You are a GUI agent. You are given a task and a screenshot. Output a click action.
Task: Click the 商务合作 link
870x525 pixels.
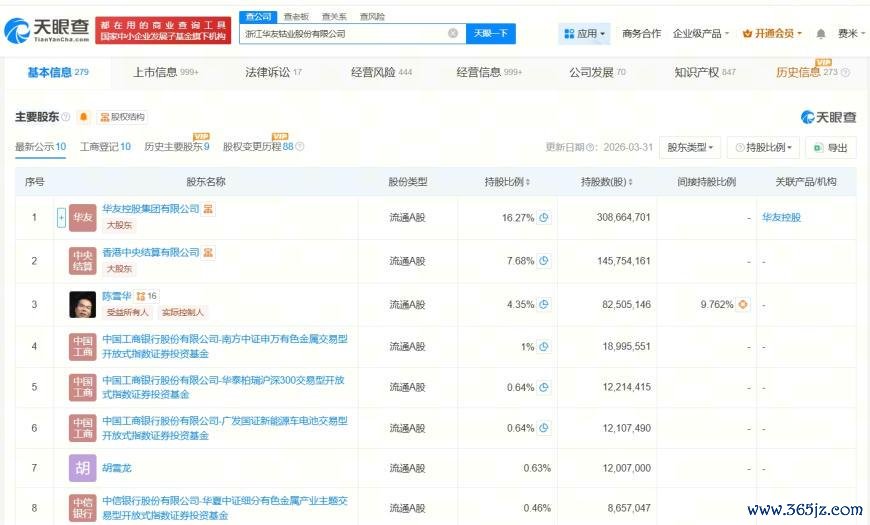pyautogui.click(x=641, y=33)
